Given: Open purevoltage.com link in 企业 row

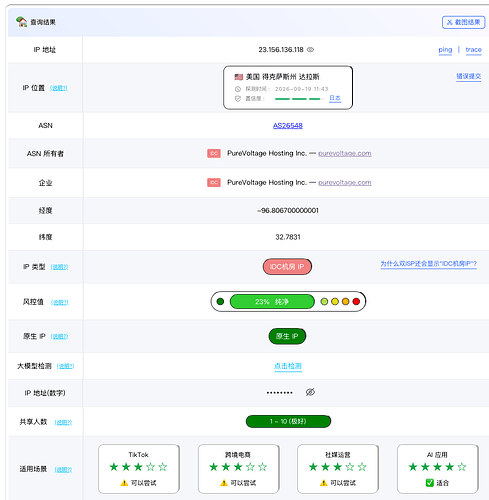Looking at the screenshot, I should click(345, 182).
